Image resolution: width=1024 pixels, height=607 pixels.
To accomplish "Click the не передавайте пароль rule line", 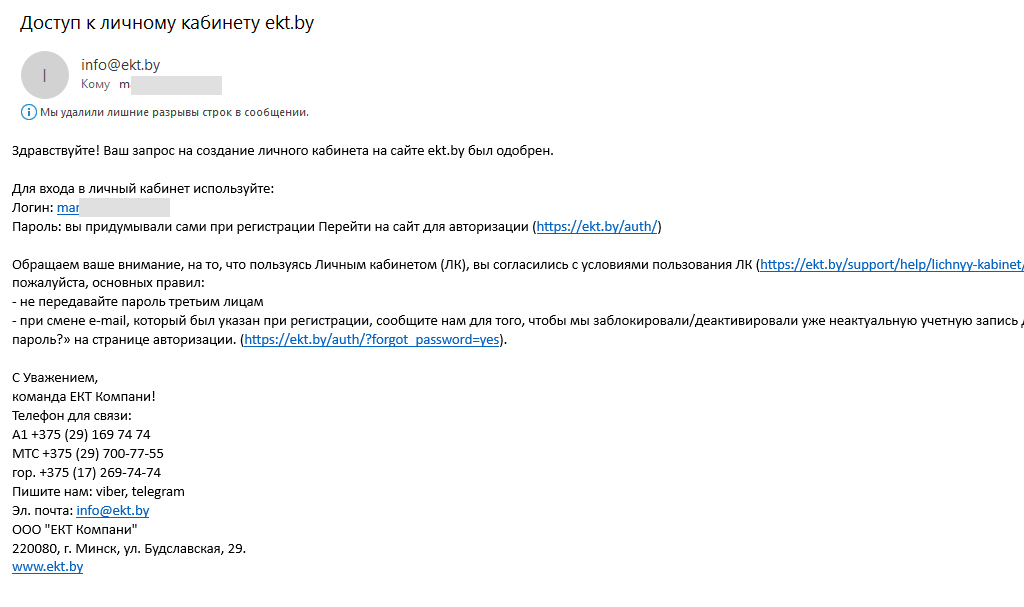I will 137,302.
